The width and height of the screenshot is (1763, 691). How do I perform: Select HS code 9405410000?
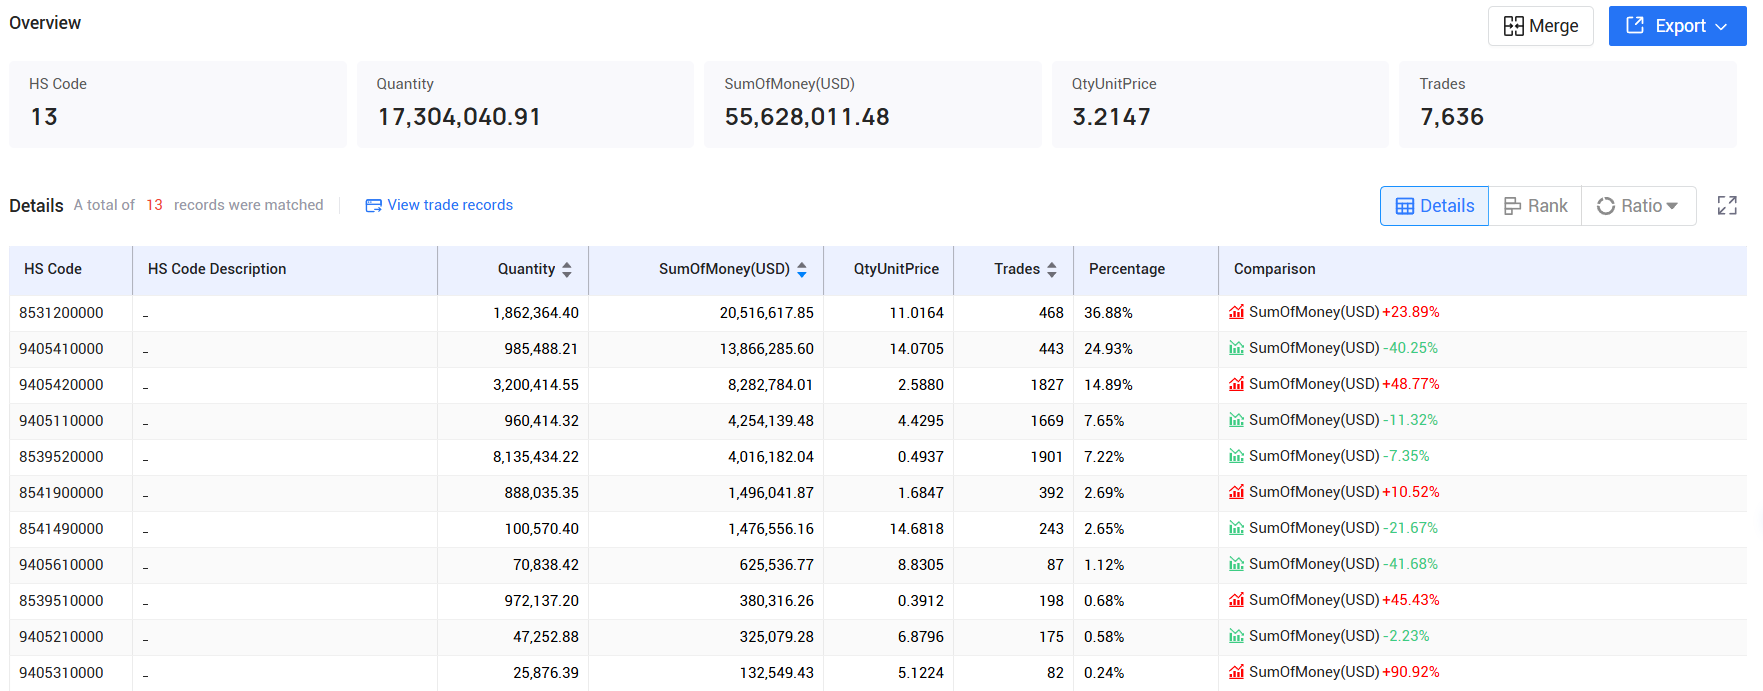[61, 349]
